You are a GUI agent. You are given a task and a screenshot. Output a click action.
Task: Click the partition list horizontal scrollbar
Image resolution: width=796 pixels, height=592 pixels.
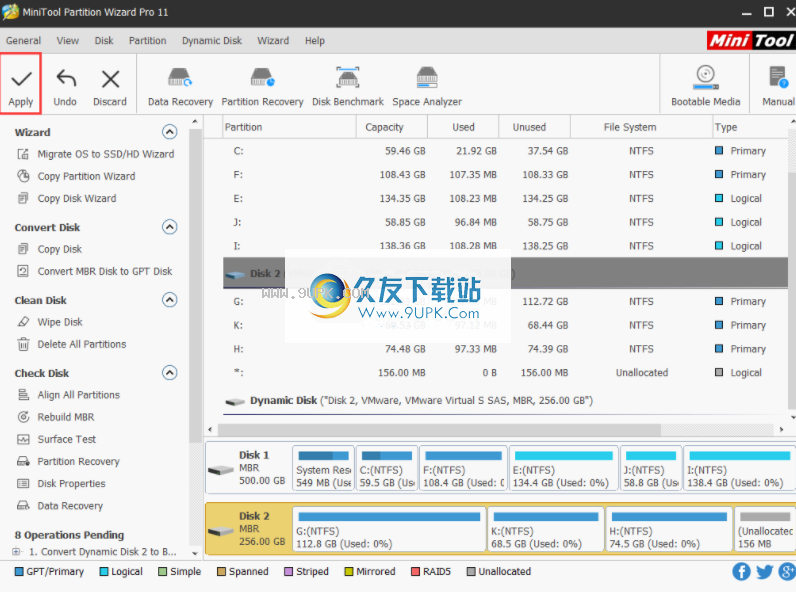tap(440, 430)
